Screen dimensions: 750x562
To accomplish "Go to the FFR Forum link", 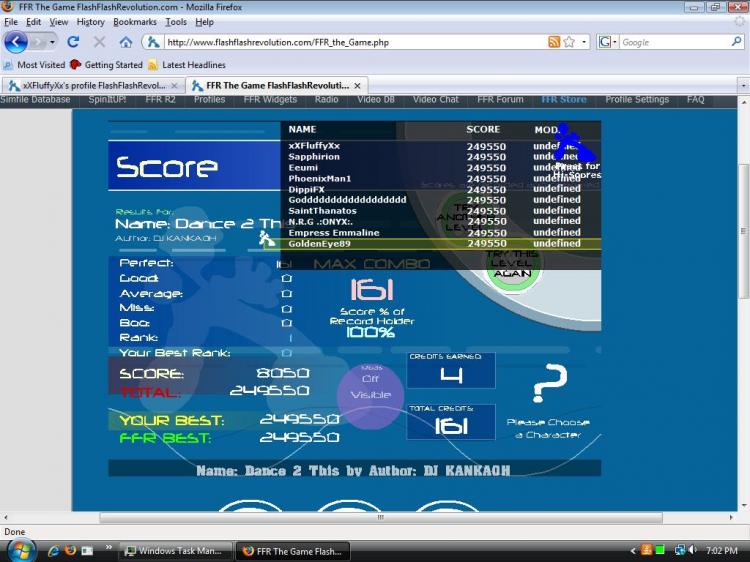I will pyautogui.click(x=500, y=99).
